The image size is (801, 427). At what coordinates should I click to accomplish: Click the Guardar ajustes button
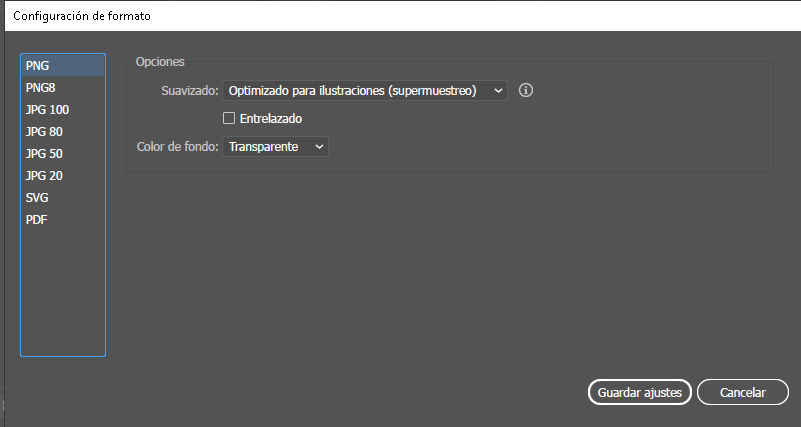[x=640, y=392]
